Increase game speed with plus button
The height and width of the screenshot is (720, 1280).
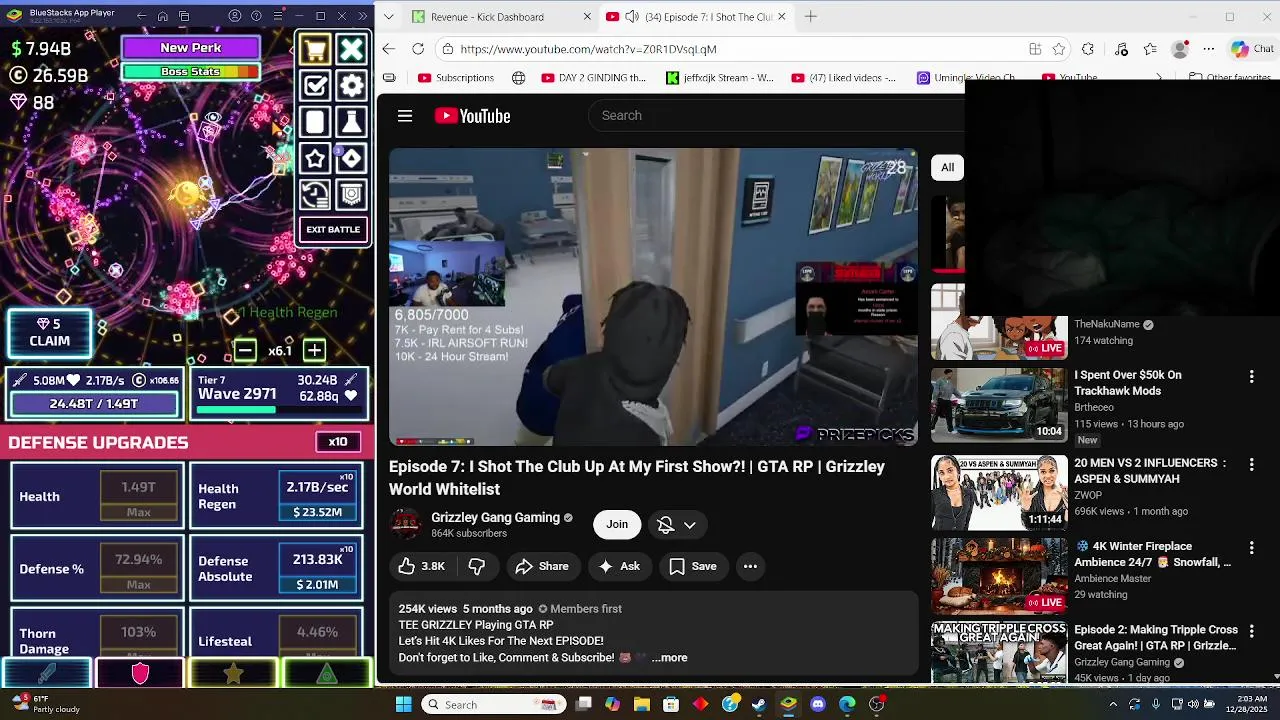point(314,350)
